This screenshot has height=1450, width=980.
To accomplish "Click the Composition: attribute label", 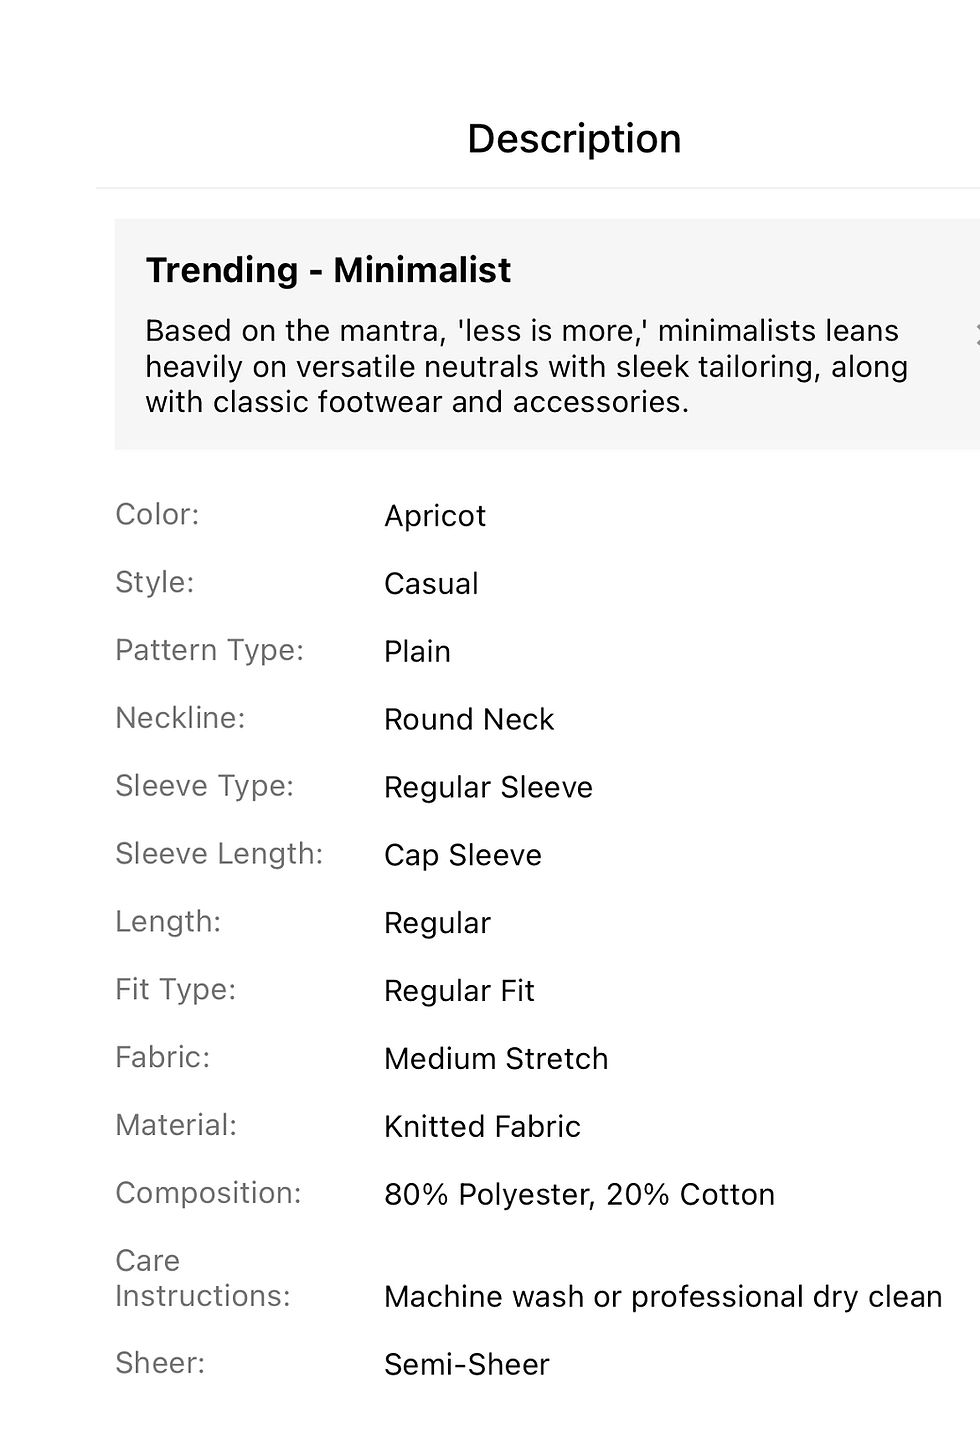I will point(208,1193).
